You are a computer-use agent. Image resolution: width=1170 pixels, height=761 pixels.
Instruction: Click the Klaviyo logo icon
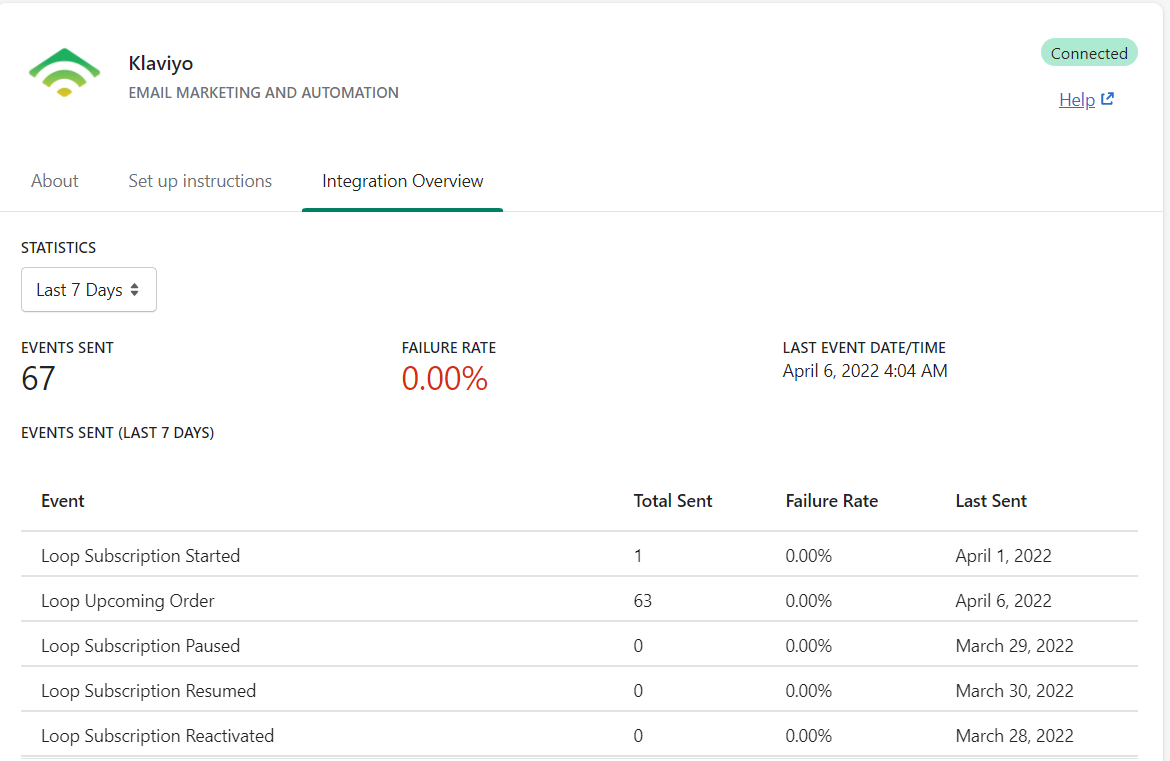(64, 72)
